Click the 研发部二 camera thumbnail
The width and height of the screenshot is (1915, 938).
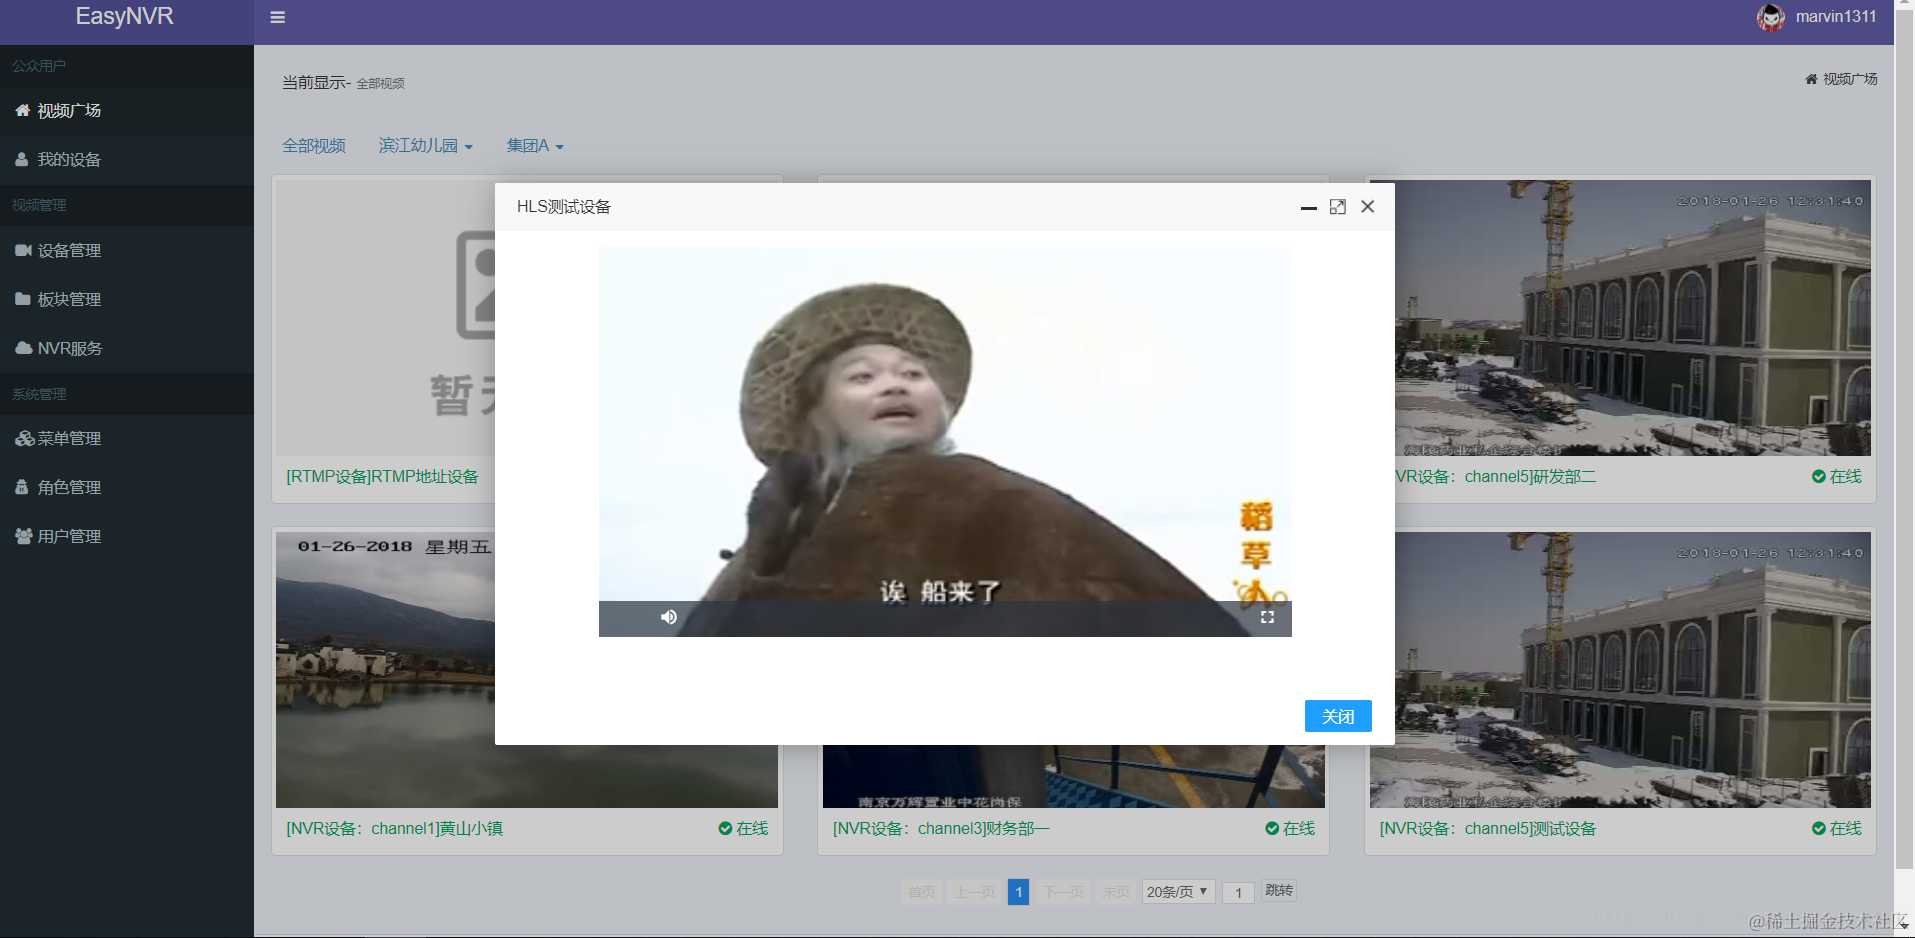point(1633,318)
